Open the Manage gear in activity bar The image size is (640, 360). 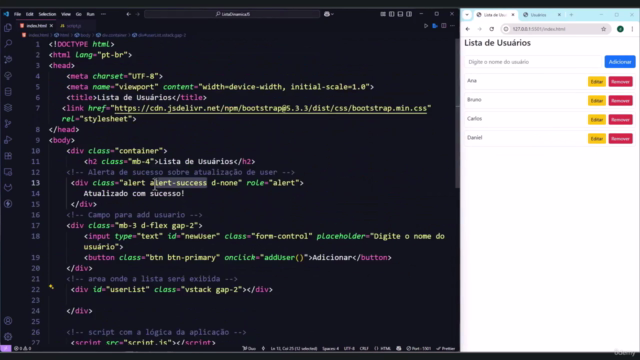(x=8, y=337)
